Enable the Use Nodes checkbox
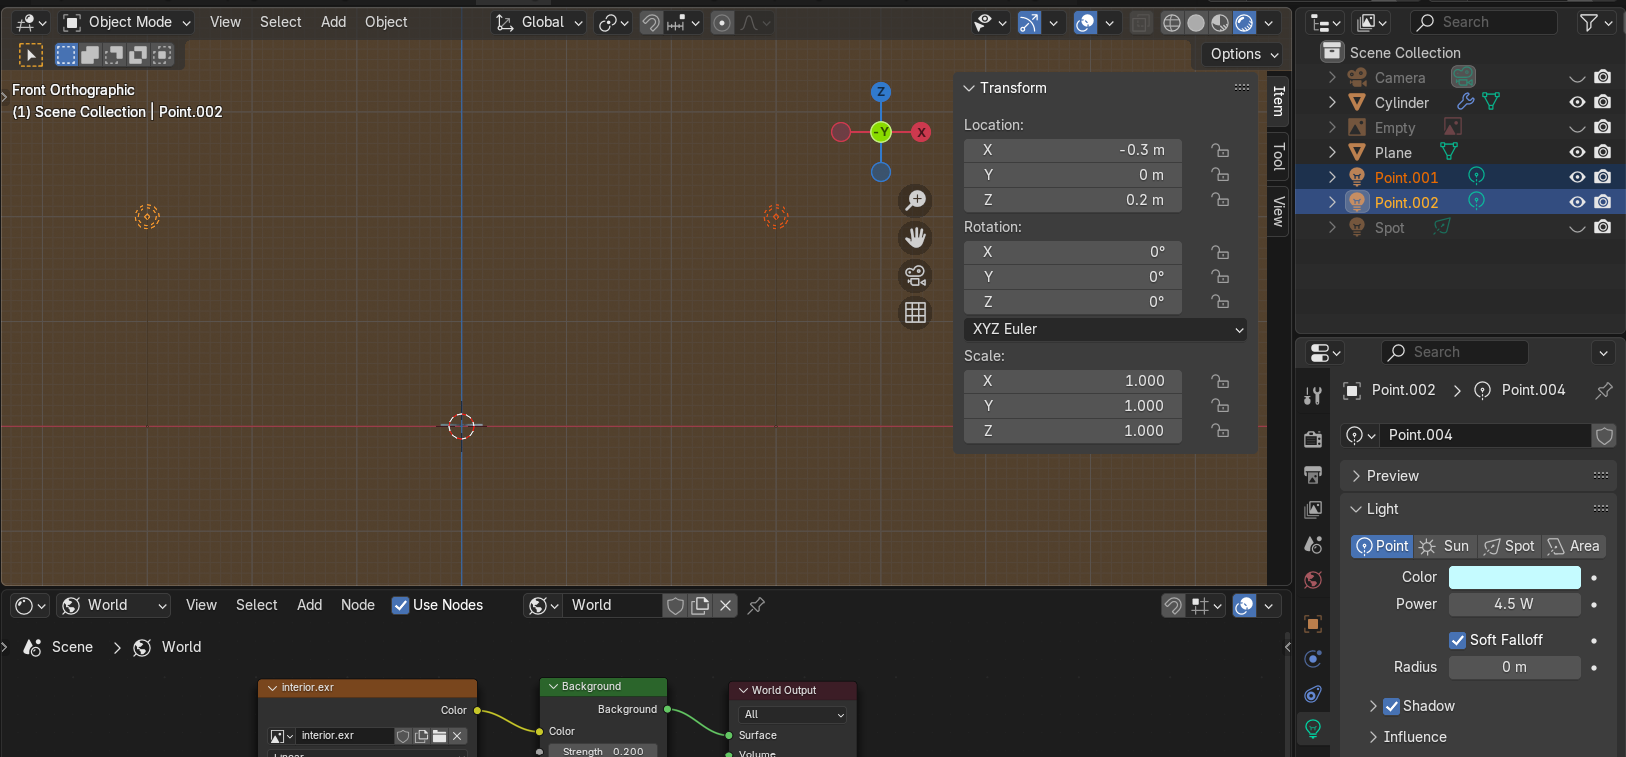This screenshot has width=1626, height=757. 401,605
